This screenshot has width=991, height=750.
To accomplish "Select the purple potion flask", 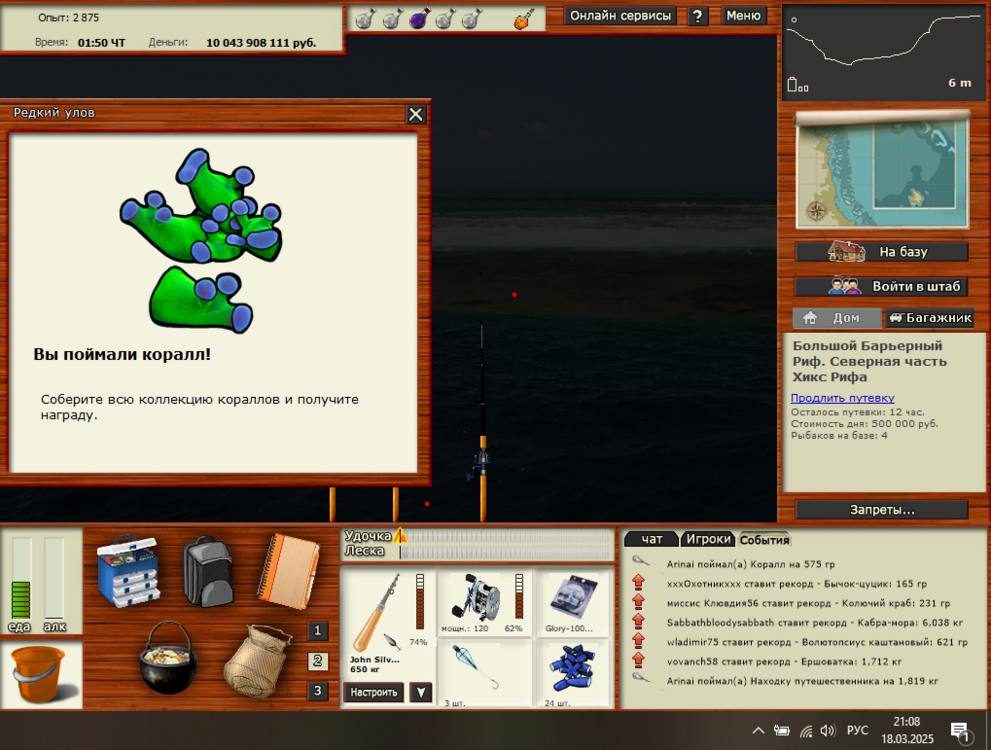I will click(419, 18).
